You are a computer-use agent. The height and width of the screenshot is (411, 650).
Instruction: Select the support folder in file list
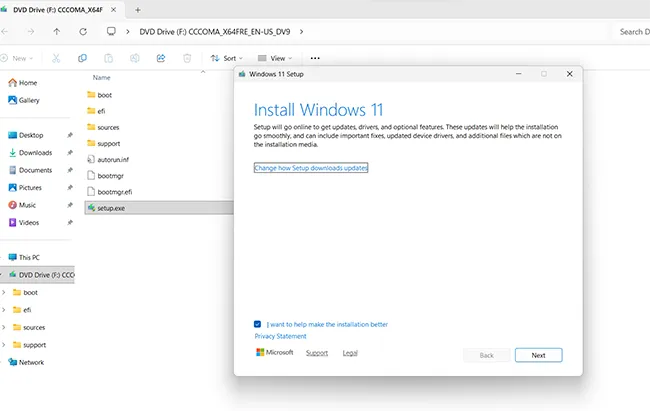[104, 143]
